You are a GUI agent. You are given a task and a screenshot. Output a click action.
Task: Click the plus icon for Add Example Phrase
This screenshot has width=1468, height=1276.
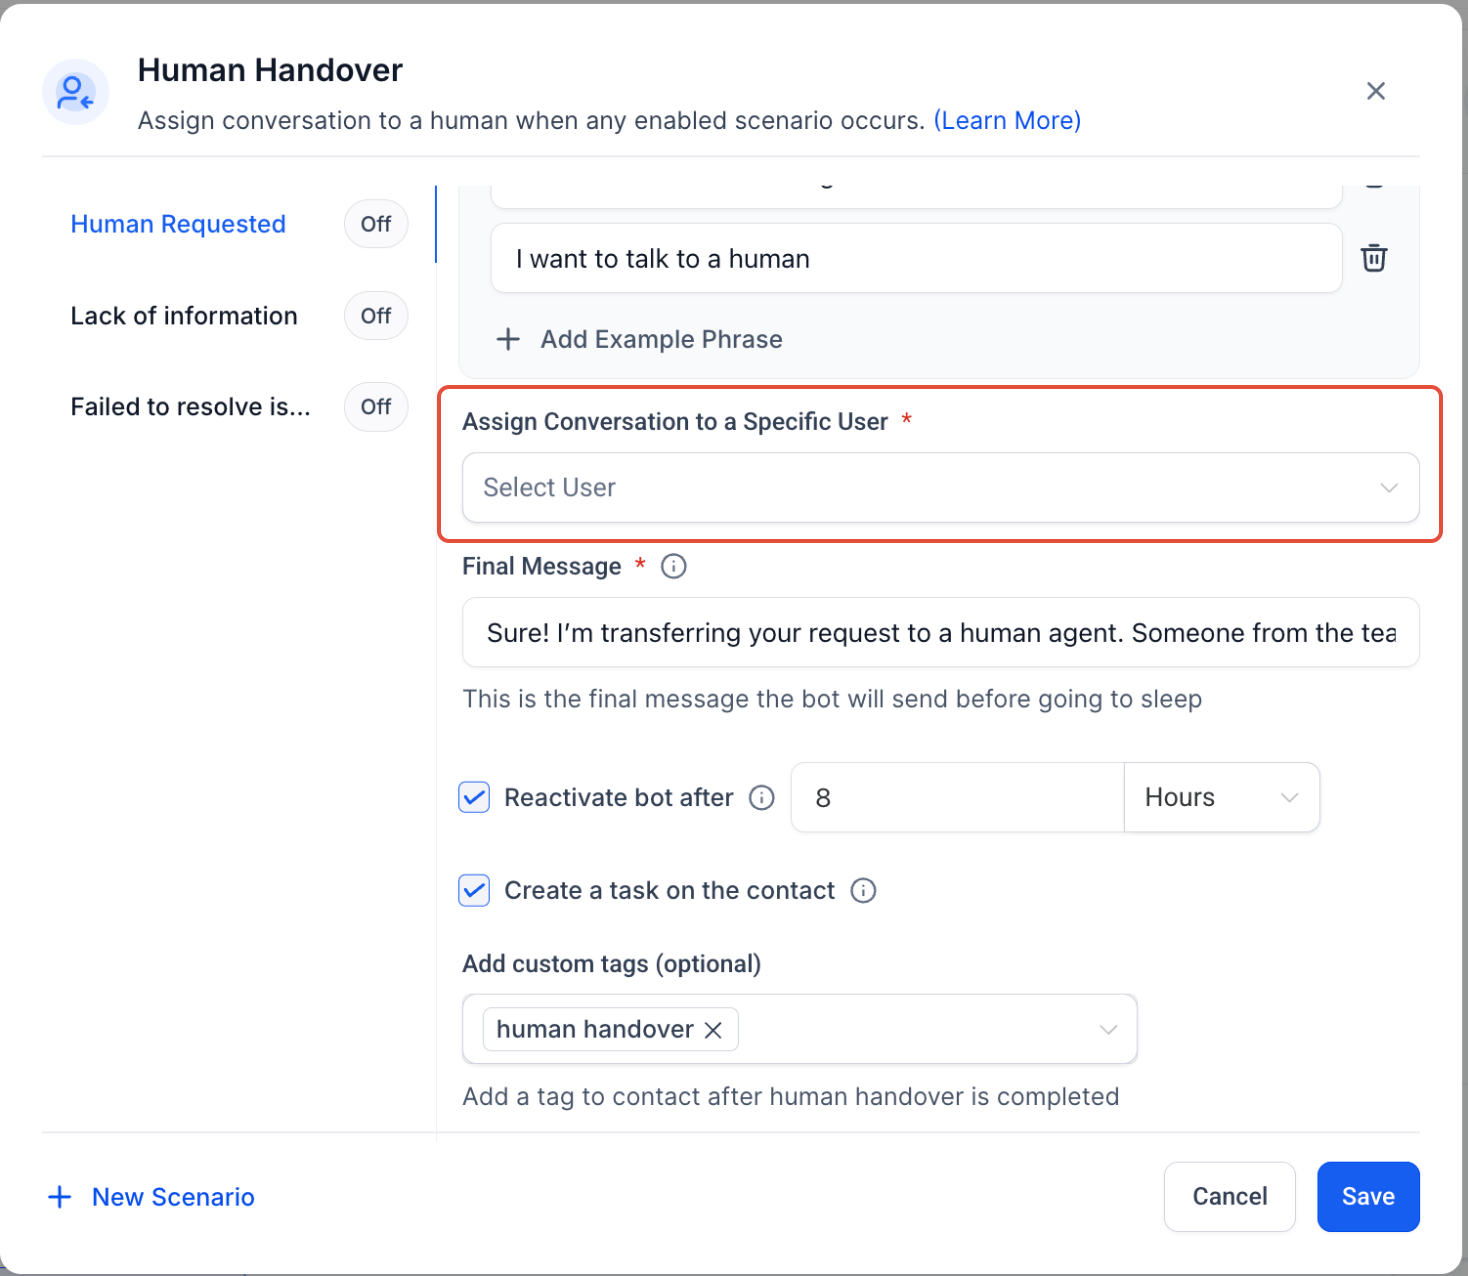pyautogui.click(x=508, y=339)
